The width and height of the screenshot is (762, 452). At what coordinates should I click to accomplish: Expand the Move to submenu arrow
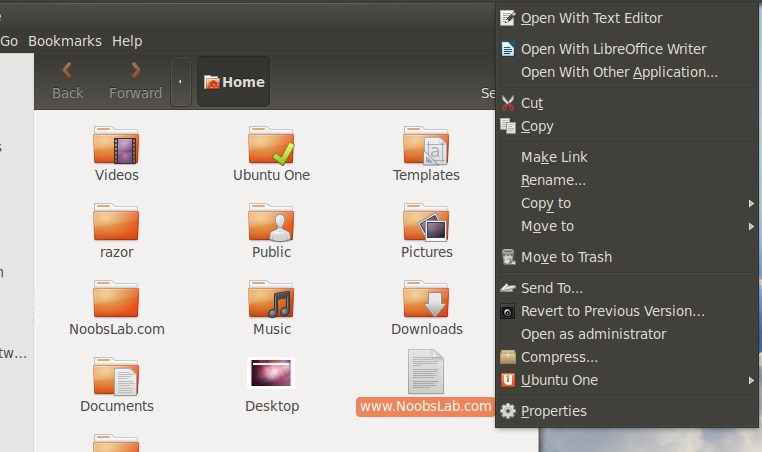click(751, 226)
